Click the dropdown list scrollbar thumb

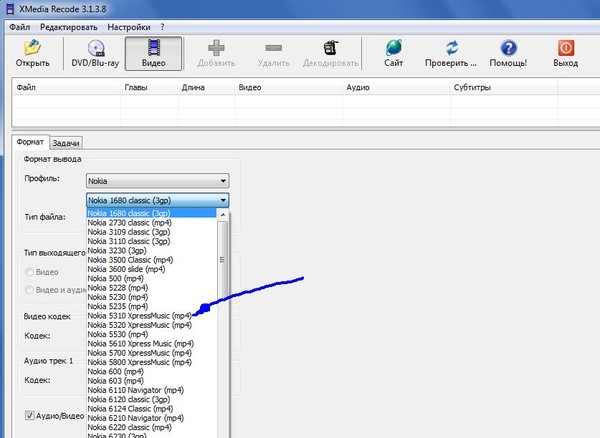pos(222,260)
